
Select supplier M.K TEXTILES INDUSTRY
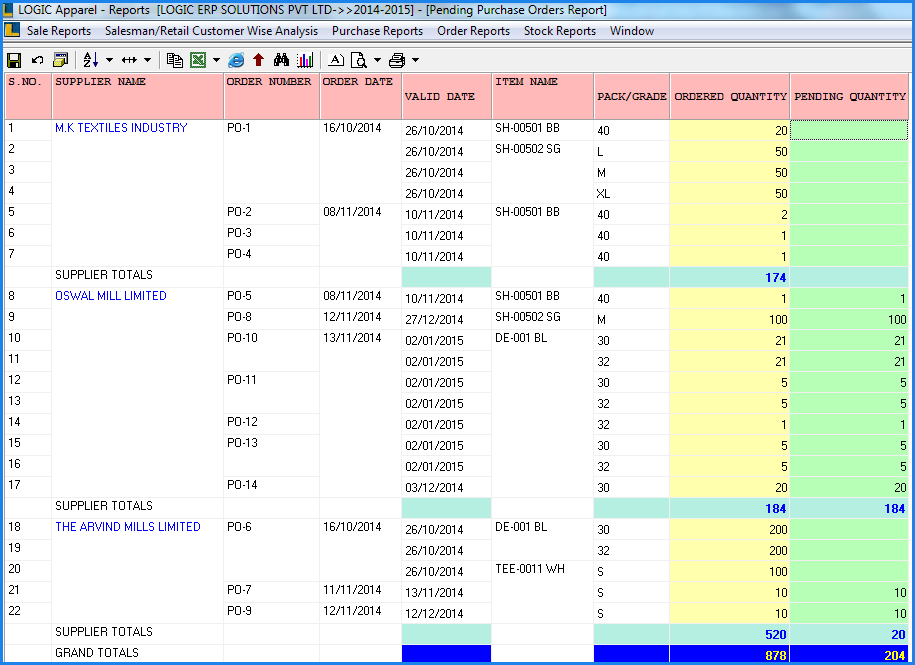(x=121, y=128)
